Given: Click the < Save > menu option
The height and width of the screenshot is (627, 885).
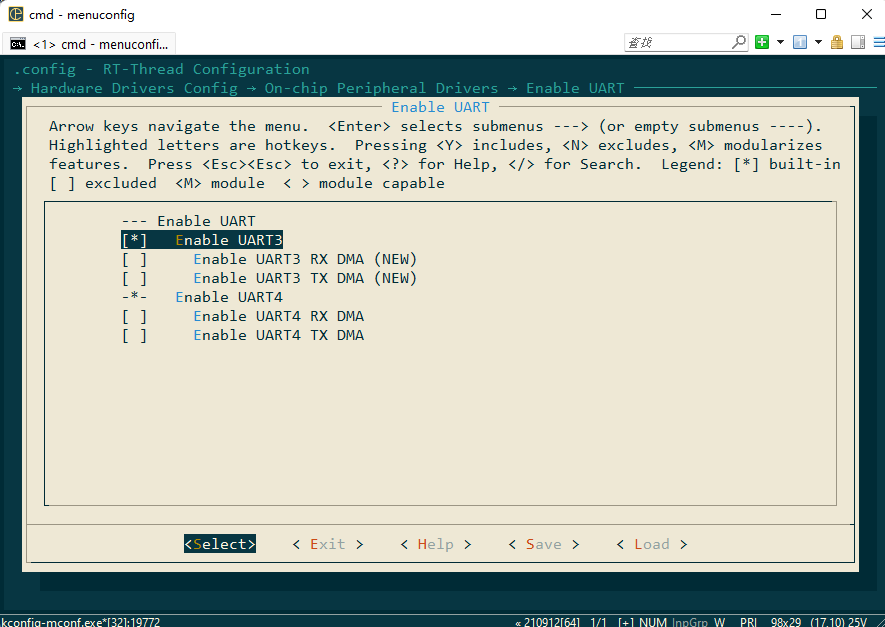Looking at the screenshot, I should click(x=543, y=544).
